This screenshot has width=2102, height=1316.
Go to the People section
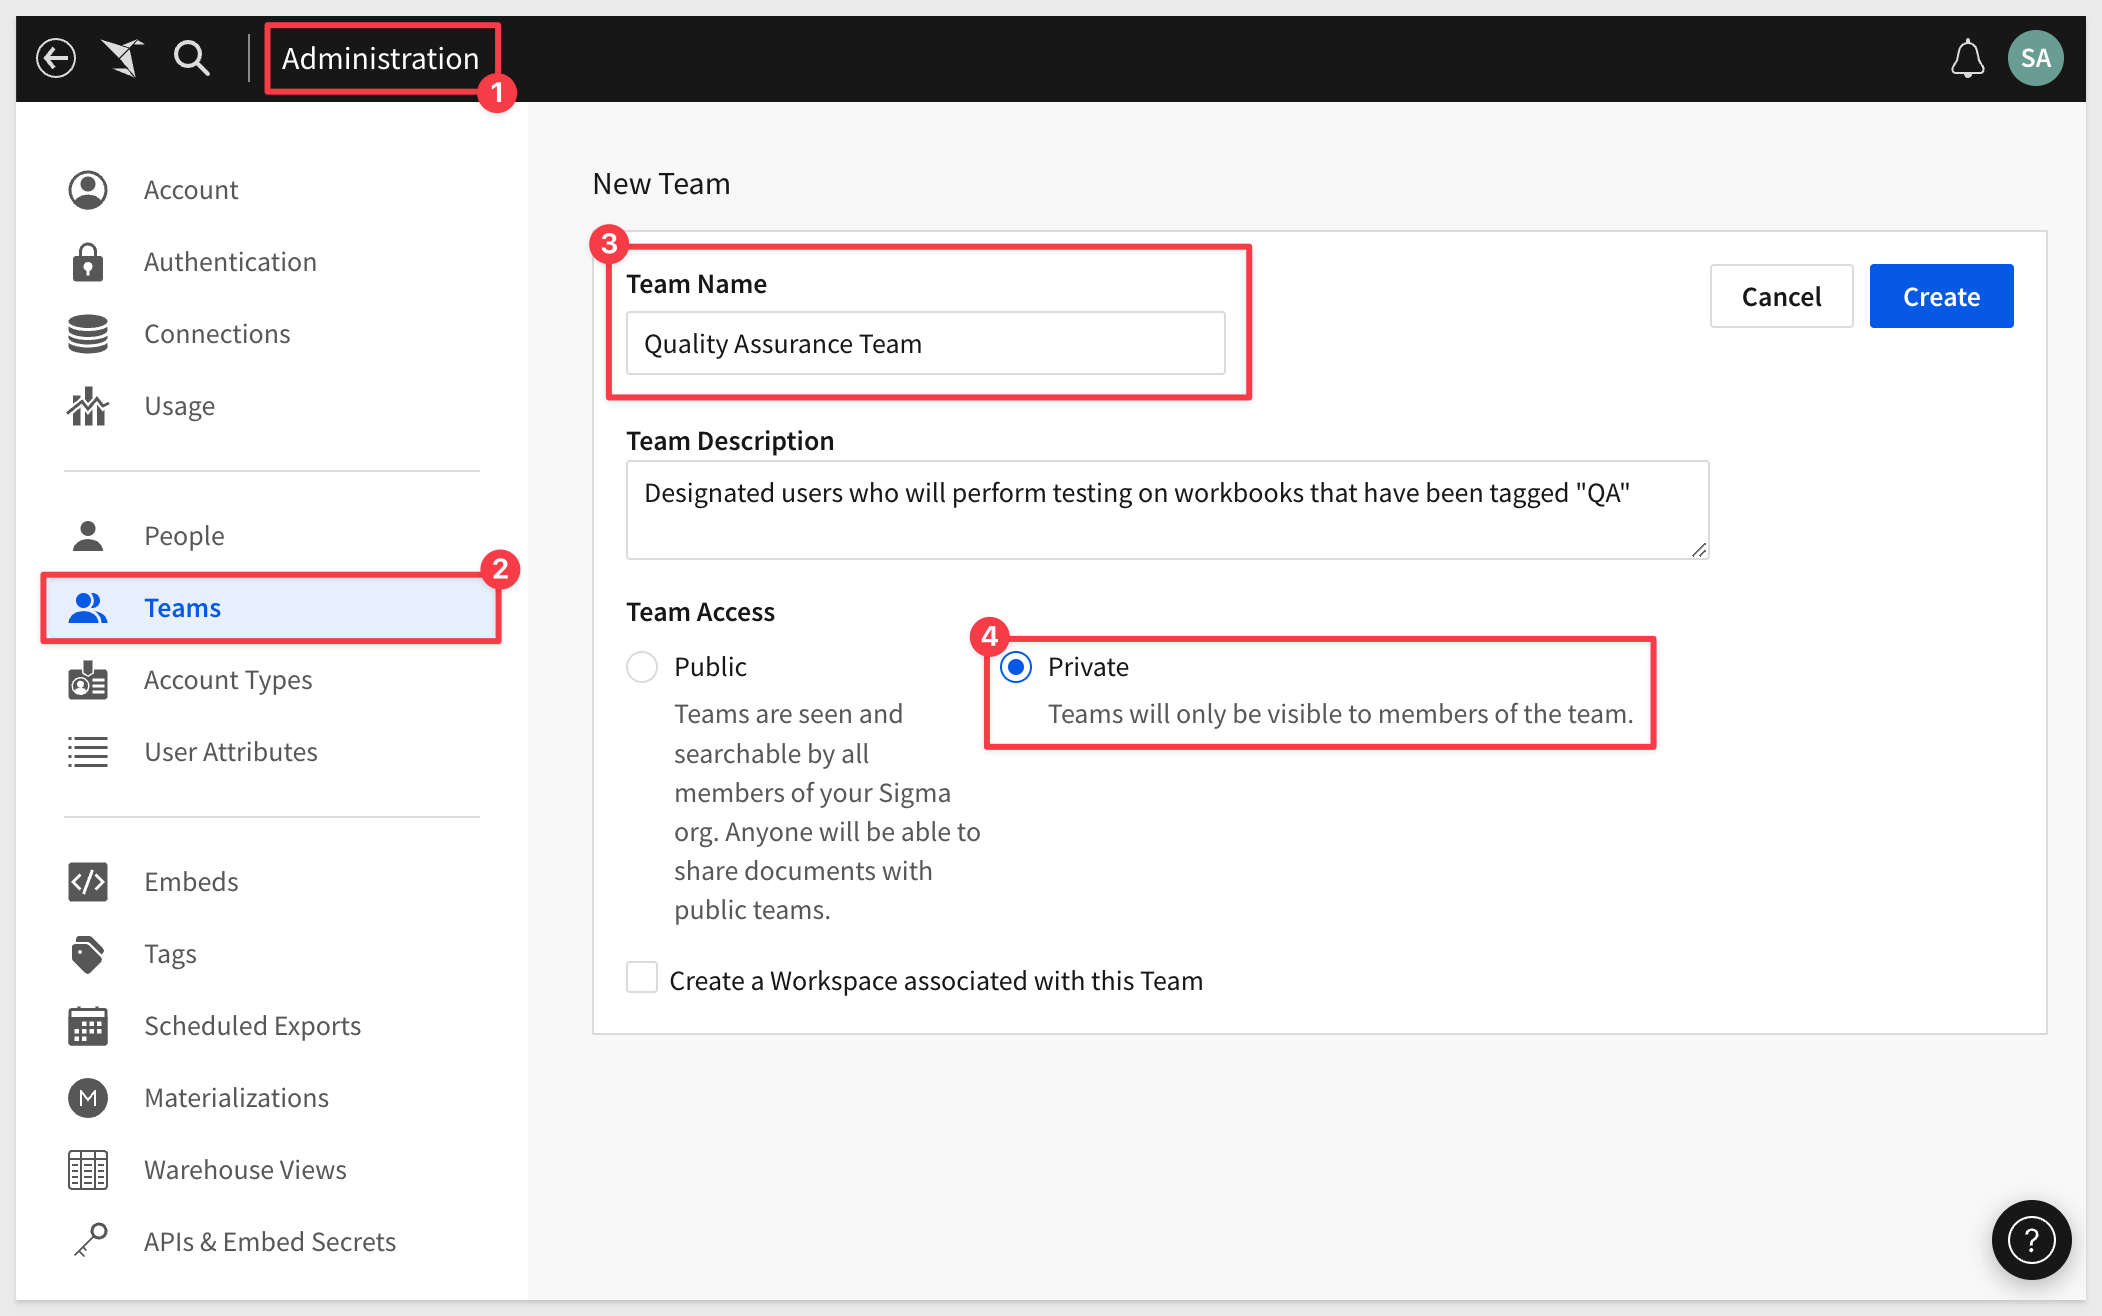(x=184, y=536)
